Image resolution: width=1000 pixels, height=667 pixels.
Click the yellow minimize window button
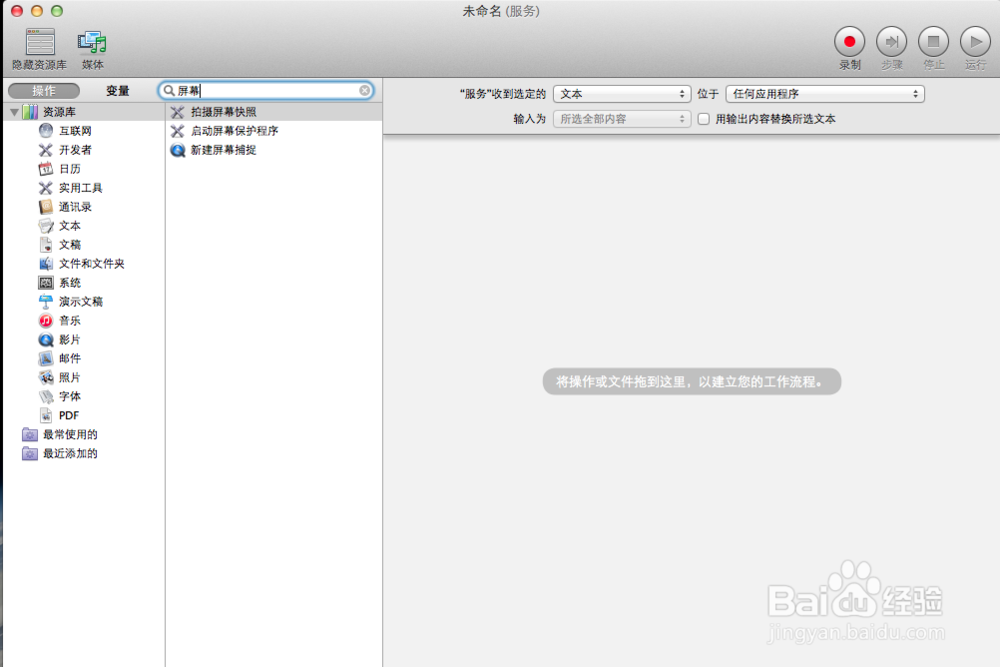[x=37, y=11]
